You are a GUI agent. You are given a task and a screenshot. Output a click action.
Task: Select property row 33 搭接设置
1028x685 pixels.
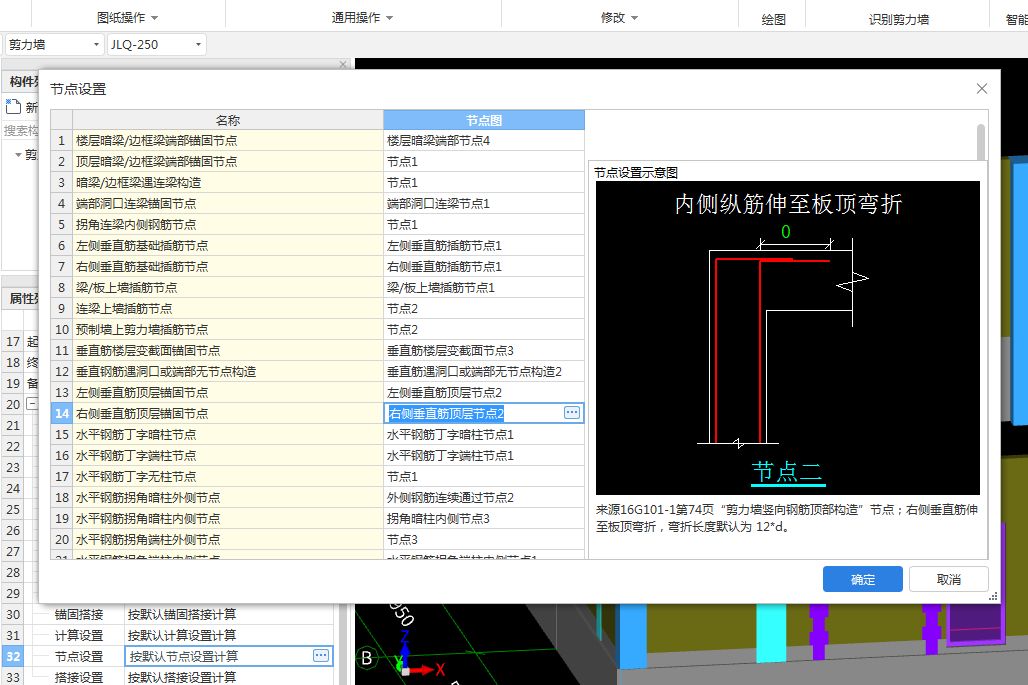click(x=79, y=677)
